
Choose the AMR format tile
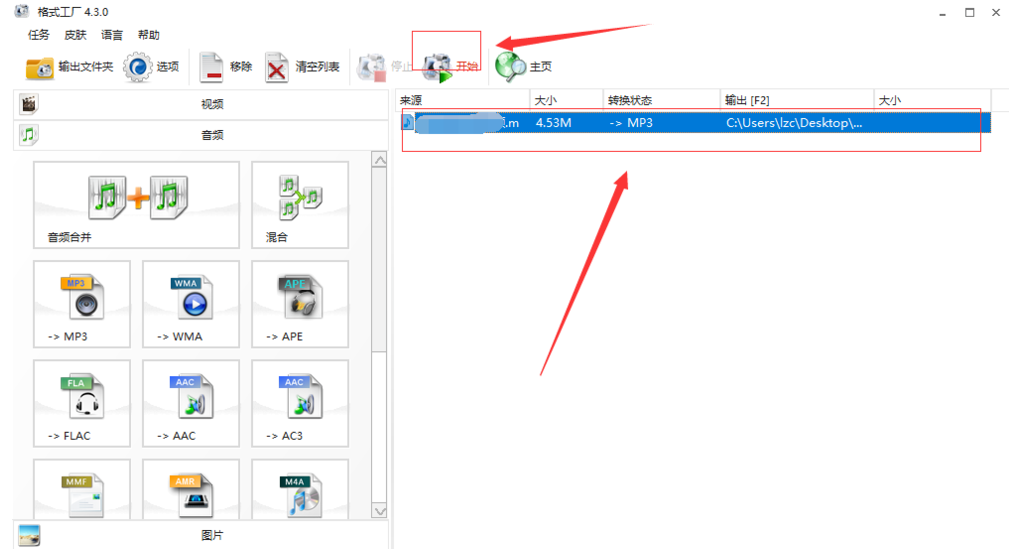click(190, 489)
